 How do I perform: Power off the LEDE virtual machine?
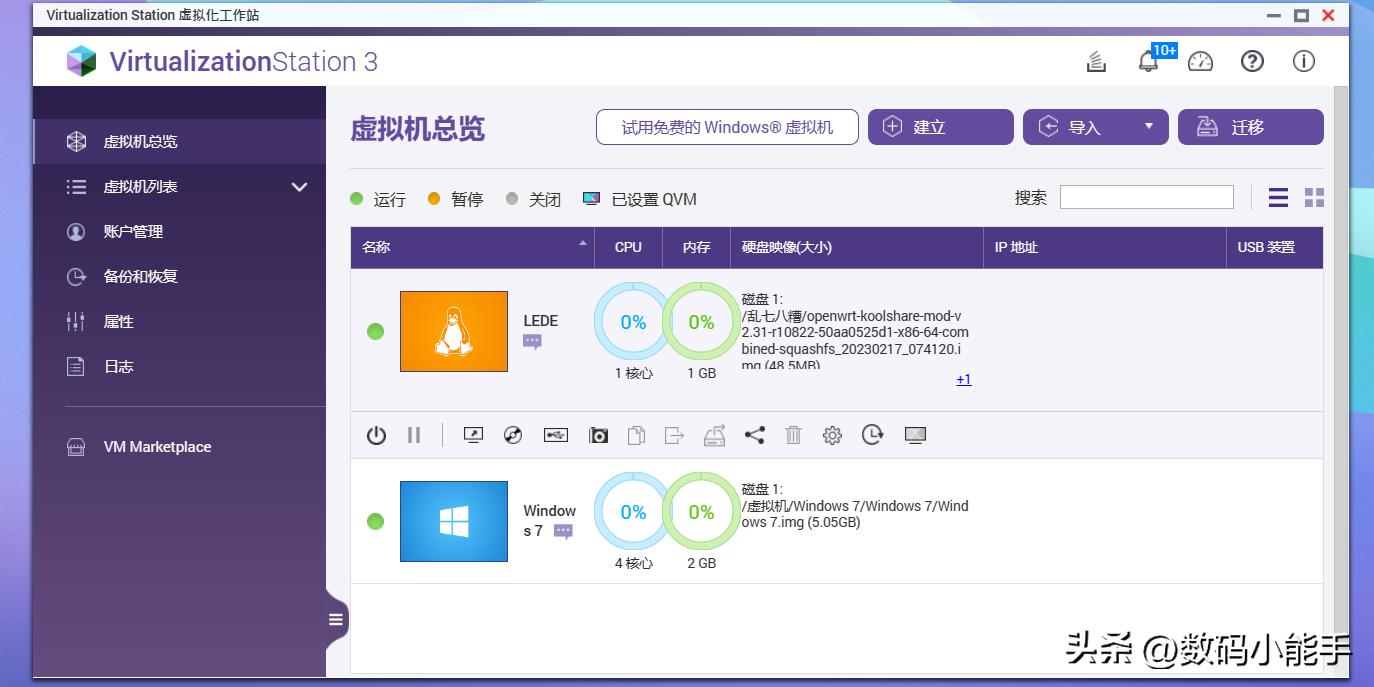click(376, 435)
